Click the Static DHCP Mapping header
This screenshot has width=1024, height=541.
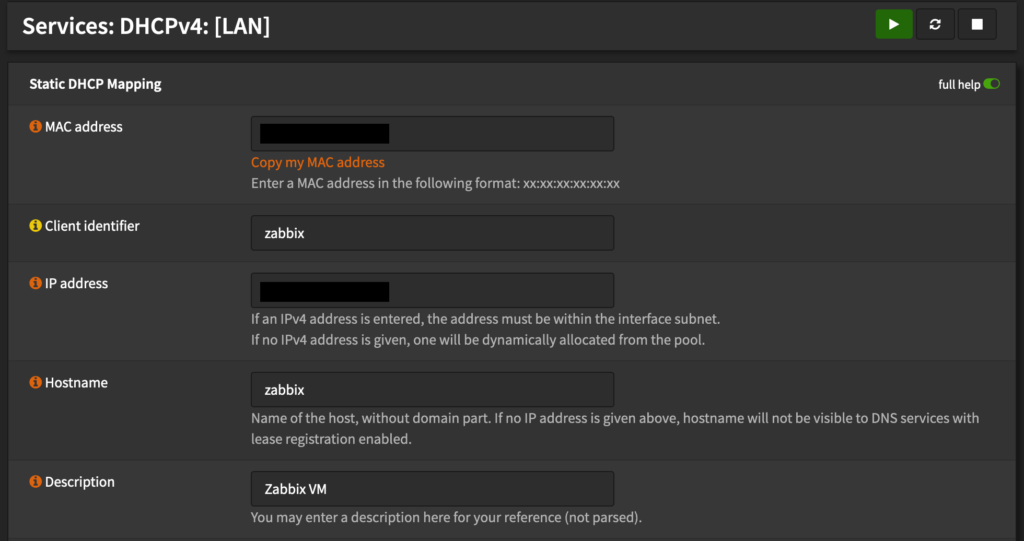click(x=95, y=85)
